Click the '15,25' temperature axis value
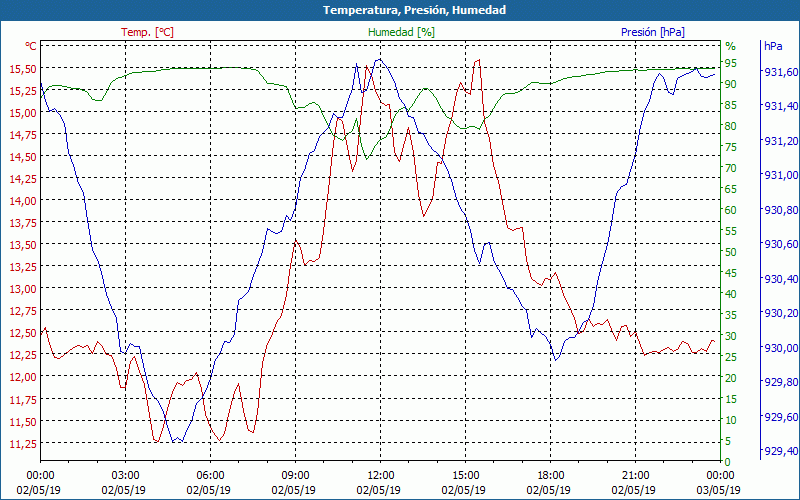800x500 pixels. 22,90
